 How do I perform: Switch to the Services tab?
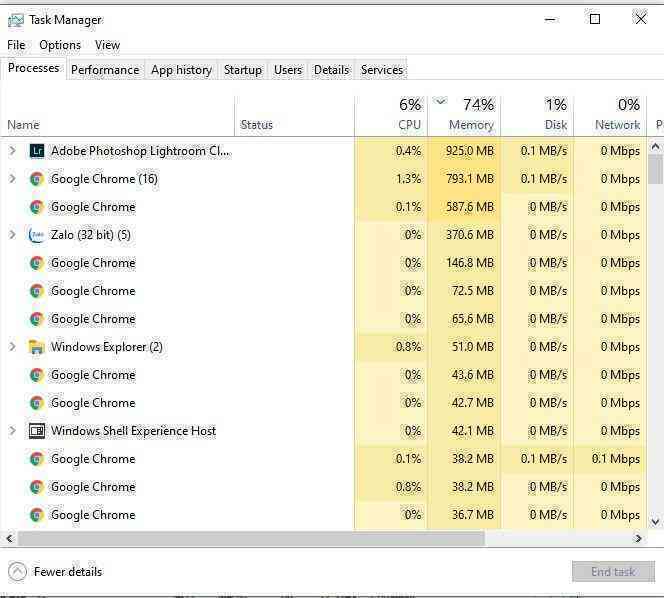[x=382, y=70]
